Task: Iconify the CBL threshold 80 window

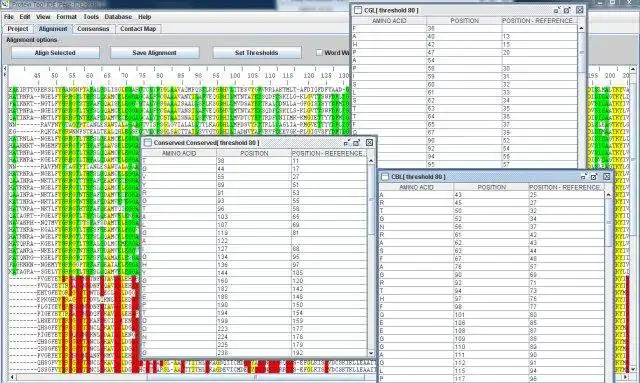Action: coord(584,177)
